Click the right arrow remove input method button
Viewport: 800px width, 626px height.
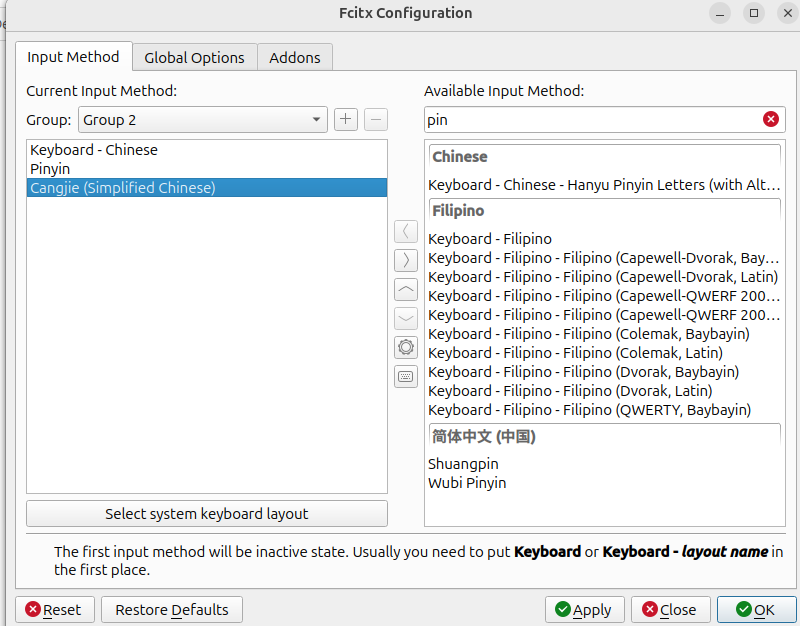coord(406,260)
